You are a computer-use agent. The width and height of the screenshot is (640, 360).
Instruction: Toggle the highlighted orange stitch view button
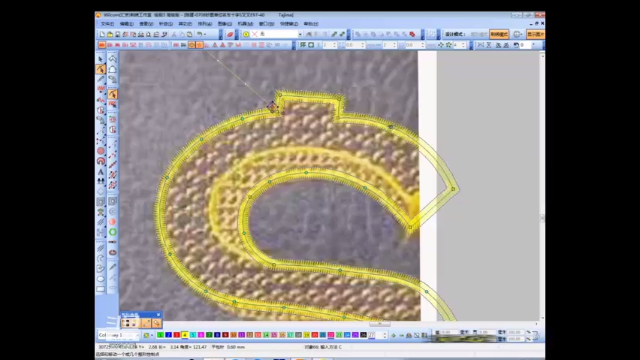[191, 45]
